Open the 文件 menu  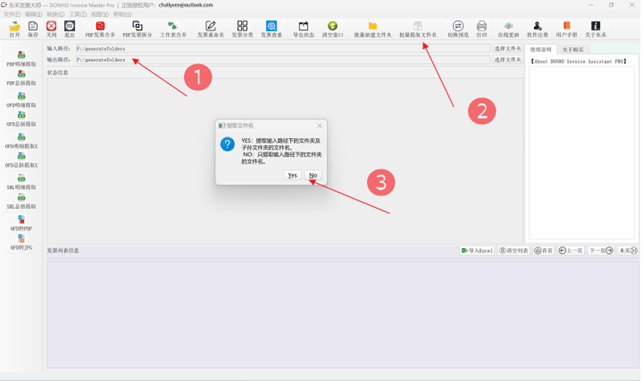(12, 14)
